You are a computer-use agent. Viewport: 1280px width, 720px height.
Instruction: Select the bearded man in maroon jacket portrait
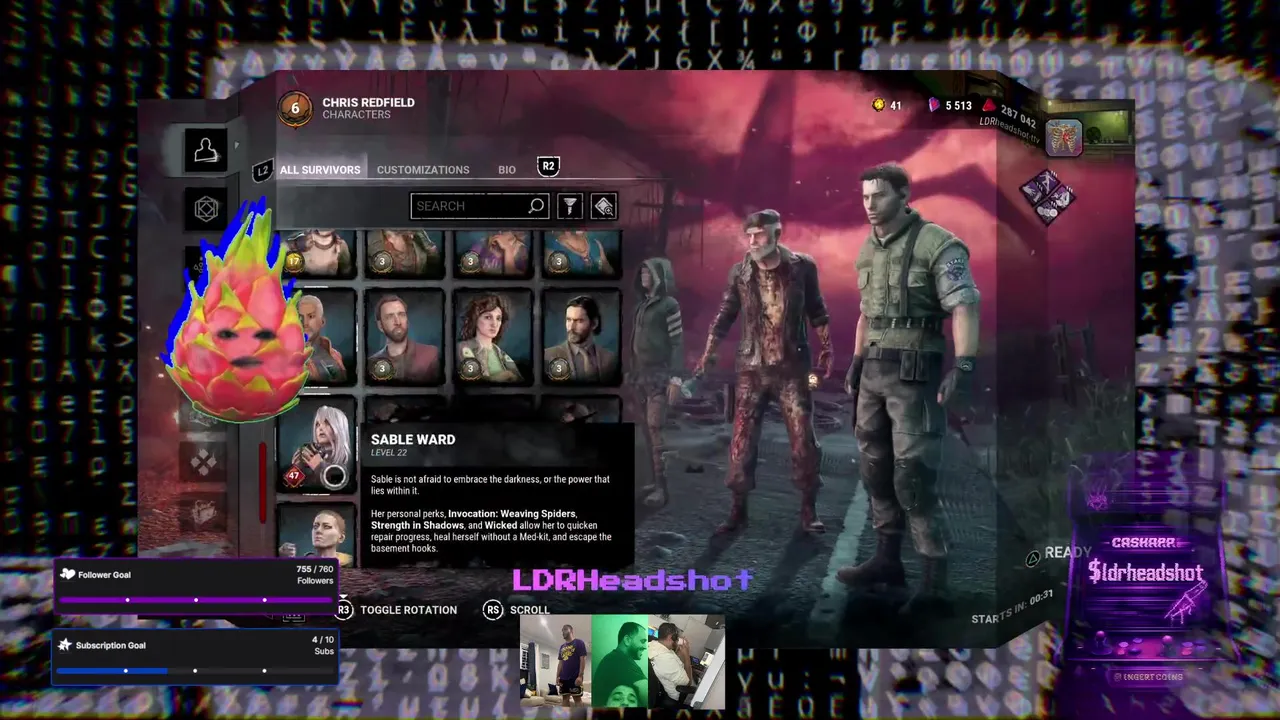(405, 337)
